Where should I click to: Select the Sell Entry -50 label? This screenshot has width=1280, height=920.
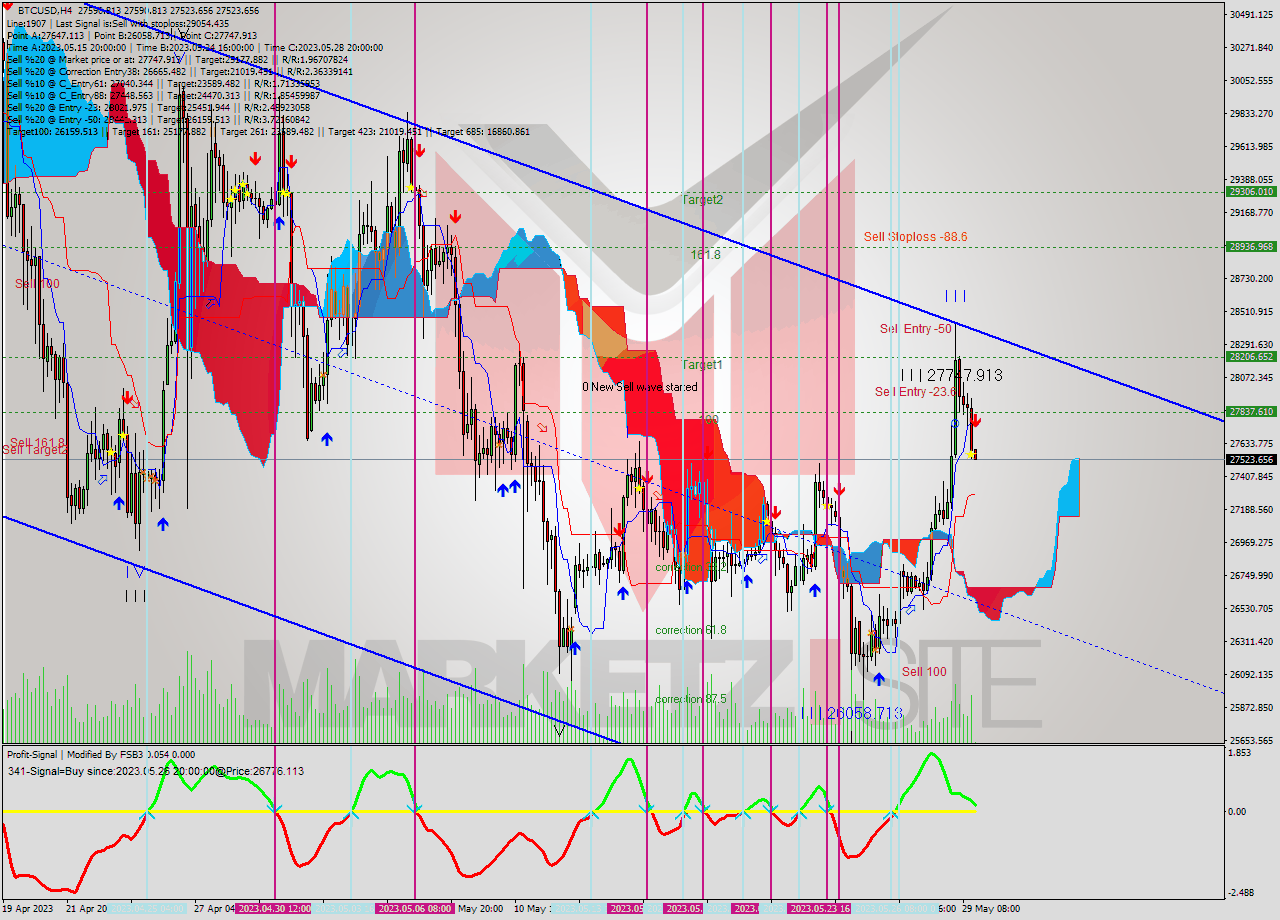pyautogui.click(x=916, y=329)
